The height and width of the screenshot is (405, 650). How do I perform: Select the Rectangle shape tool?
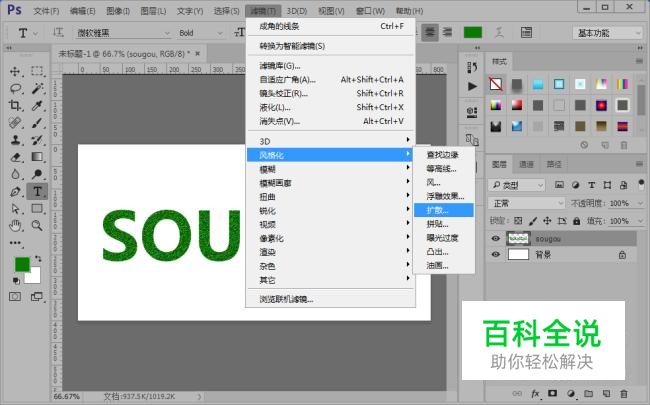click(x=37, y=209)
